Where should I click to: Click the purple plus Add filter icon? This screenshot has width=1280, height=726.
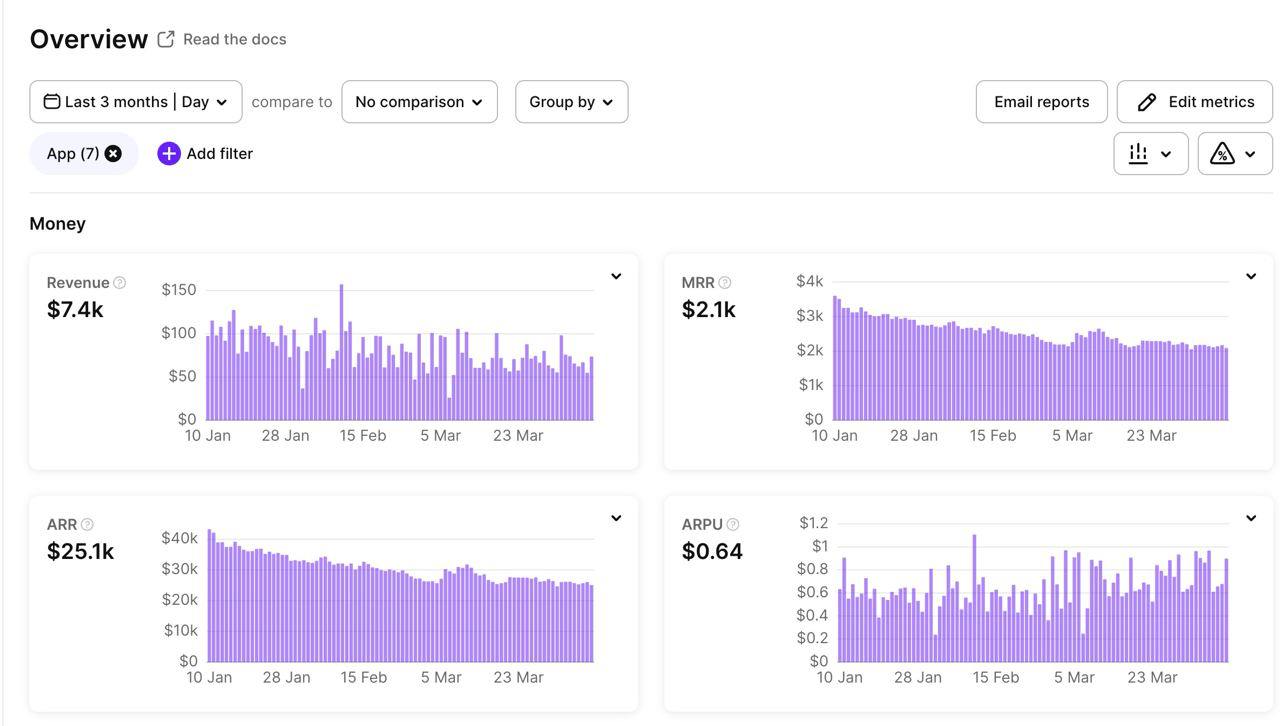(169, 154)
